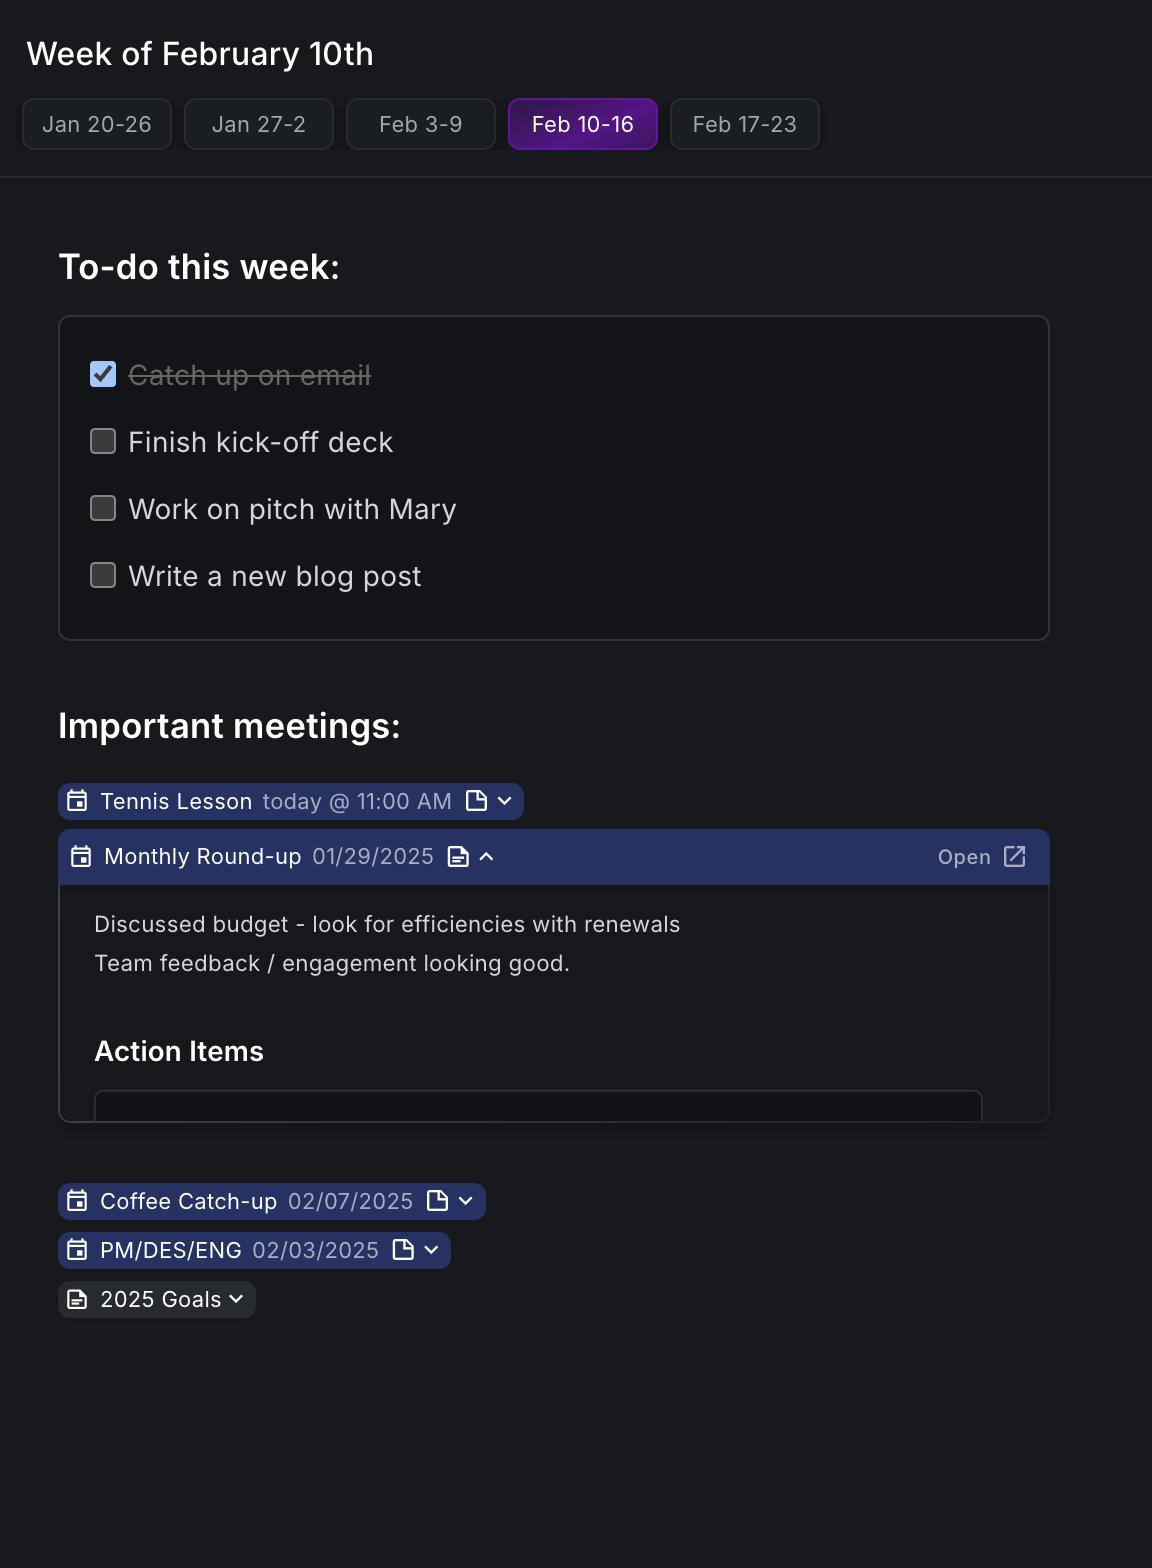Click the document icon on PM/DES/ENG chip
This screenshot has height=1568, width=1152.
click(404, 1249)
